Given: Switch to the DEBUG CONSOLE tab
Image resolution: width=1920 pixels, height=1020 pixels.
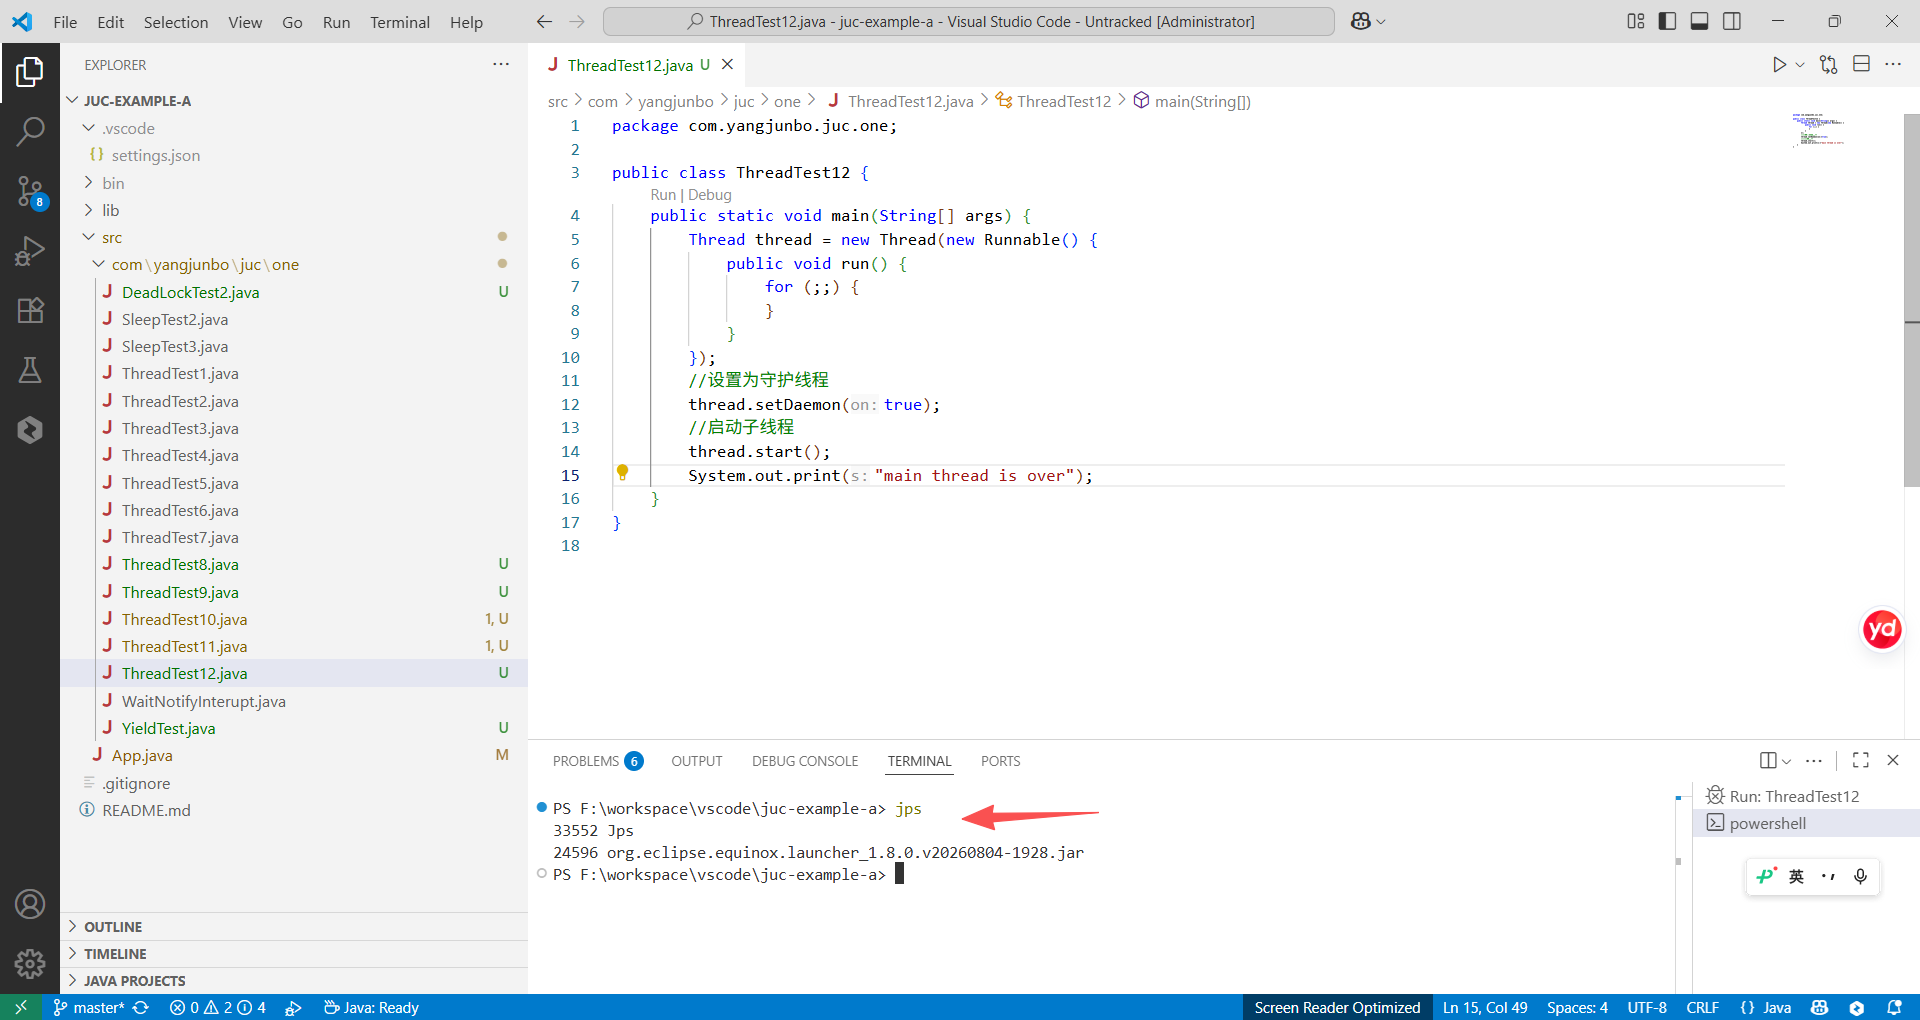Looking at the screenshot, I should click(x=805, y=761).
